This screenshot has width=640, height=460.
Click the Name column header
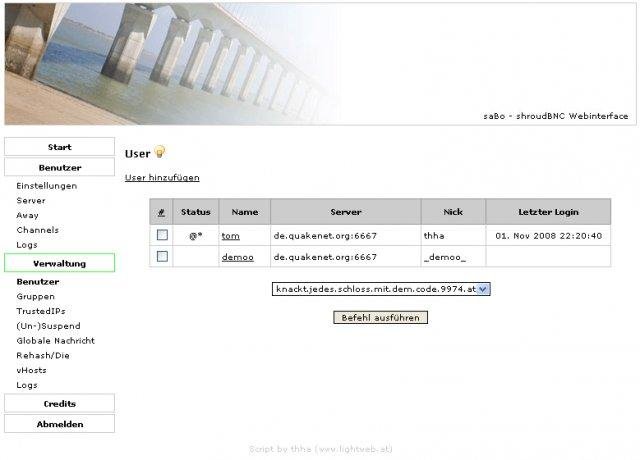(x=244, y=212)
